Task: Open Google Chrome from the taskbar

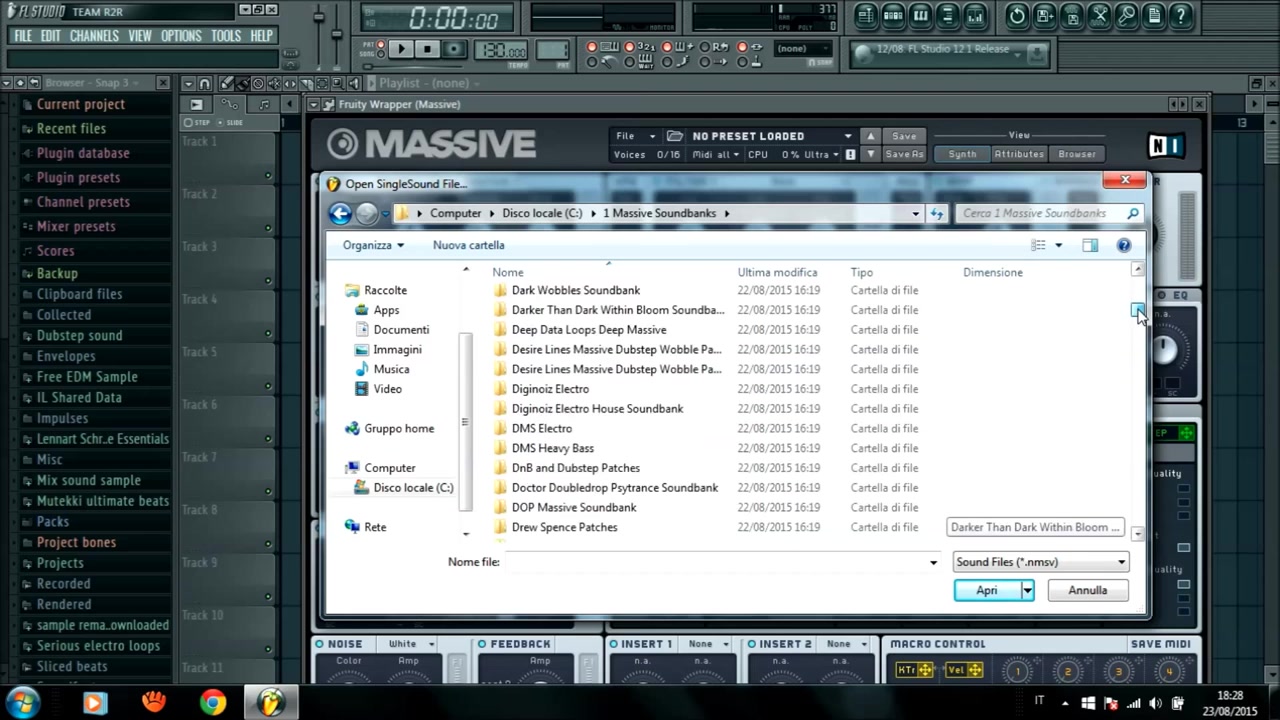Action: pos(212,703)
